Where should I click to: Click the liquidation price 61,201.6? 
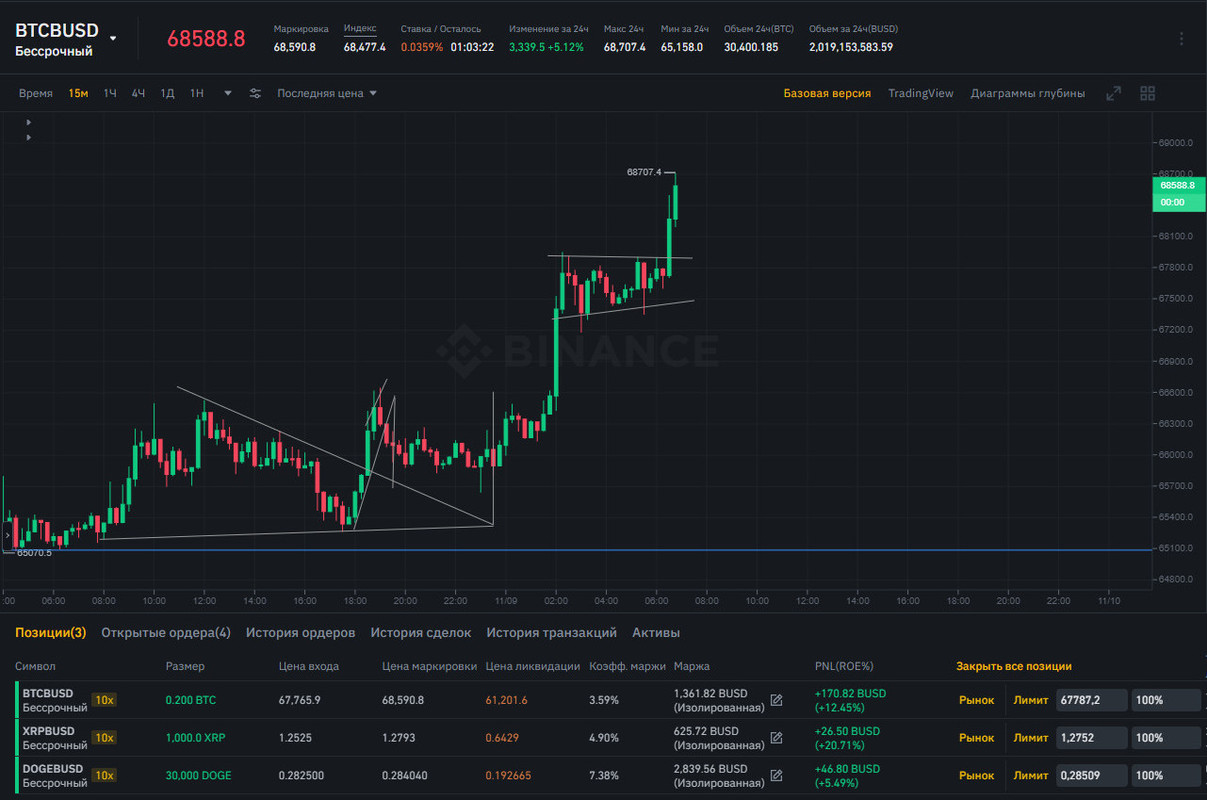pyautogui.click(x=506, y=700)
